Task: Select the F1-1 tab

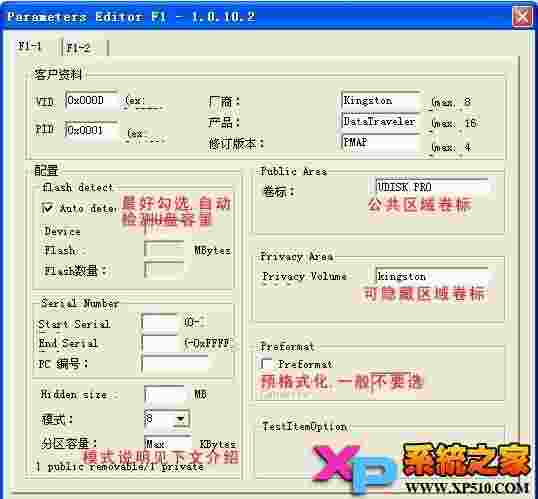Action: click(30, 46)
